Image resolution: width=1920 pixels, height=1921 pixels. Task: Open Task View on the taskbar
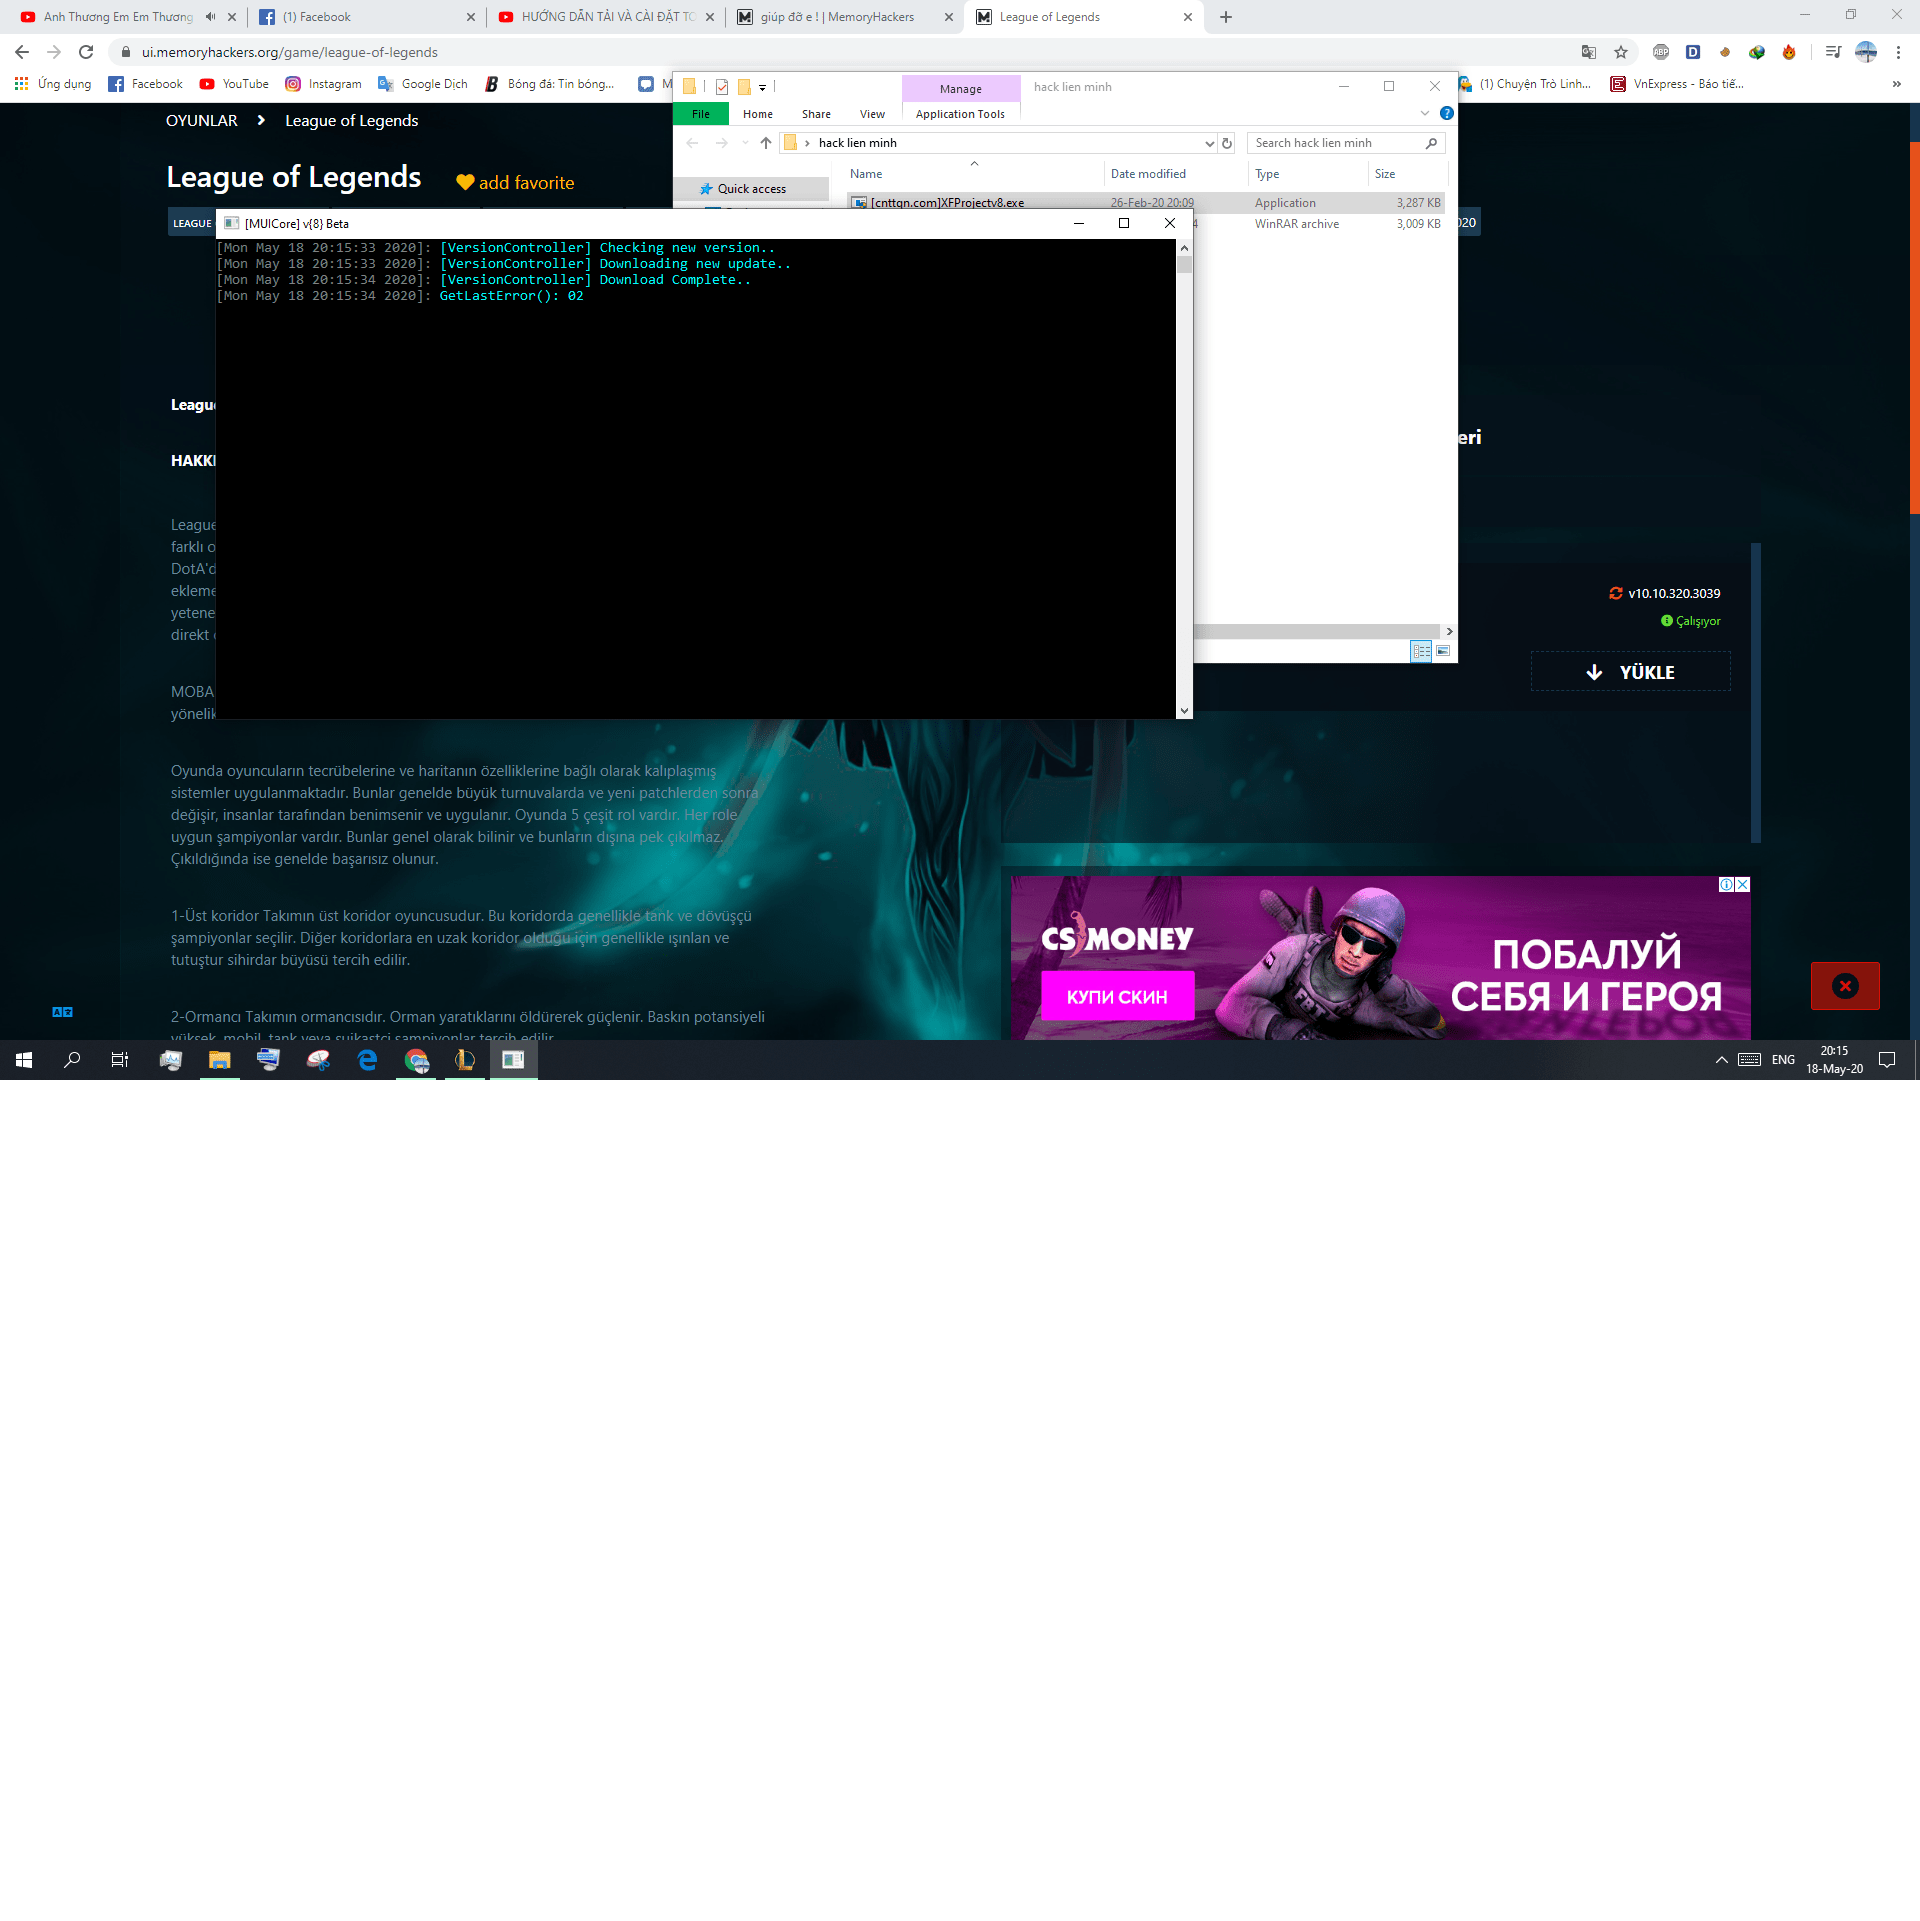click(x=120, y=1060)
